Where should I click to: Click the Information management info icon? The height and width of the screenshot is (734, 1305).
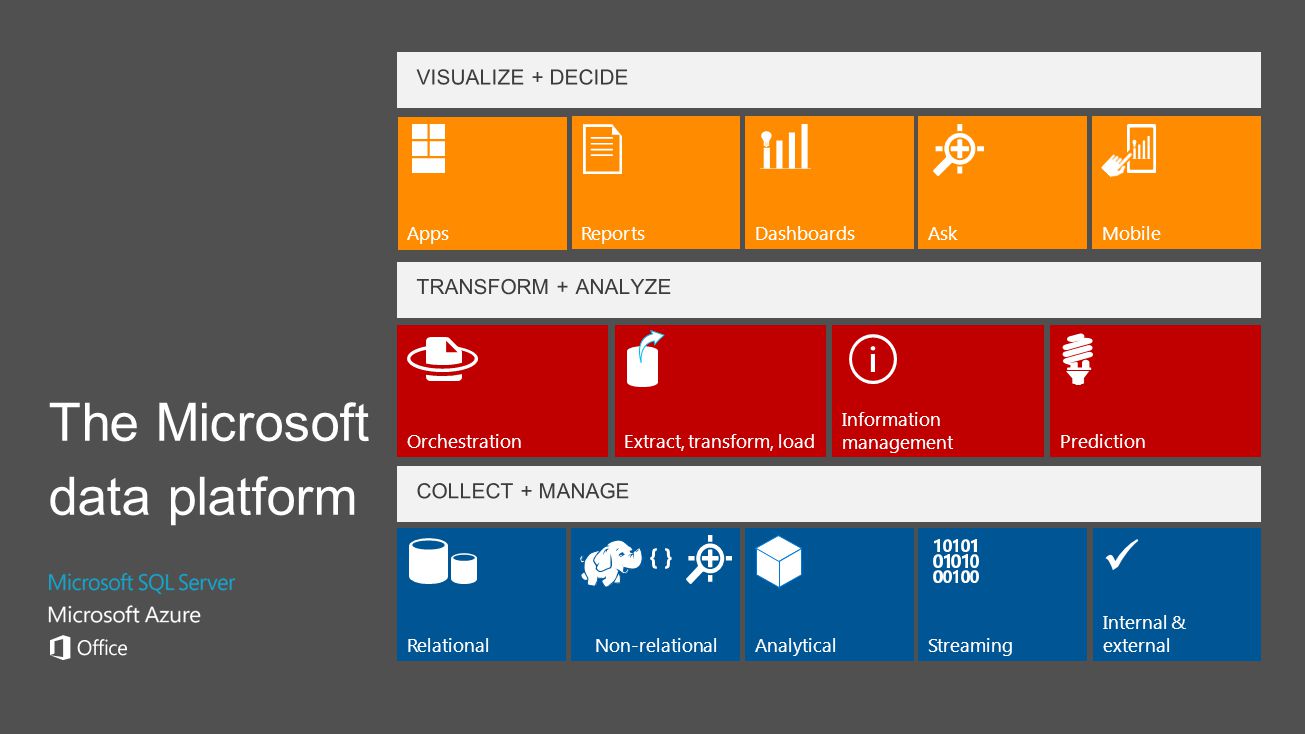point(873,359)
